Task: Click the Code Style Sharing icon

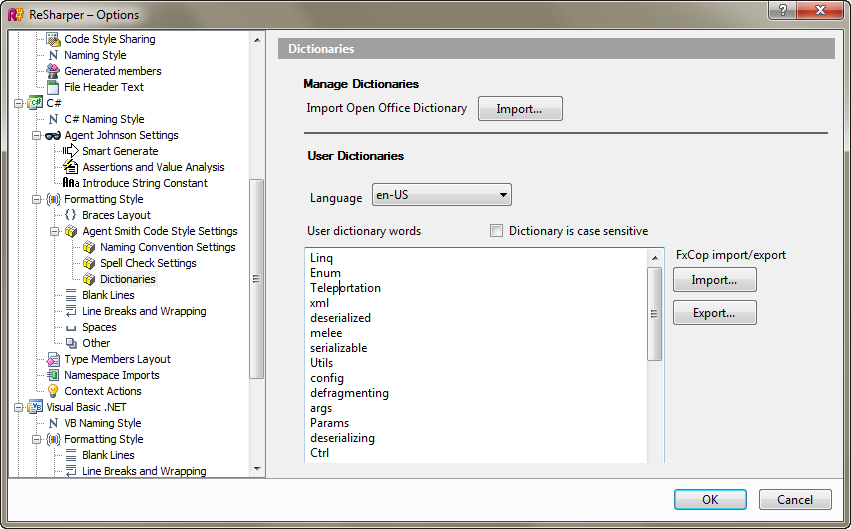Action: coord(53,39)
